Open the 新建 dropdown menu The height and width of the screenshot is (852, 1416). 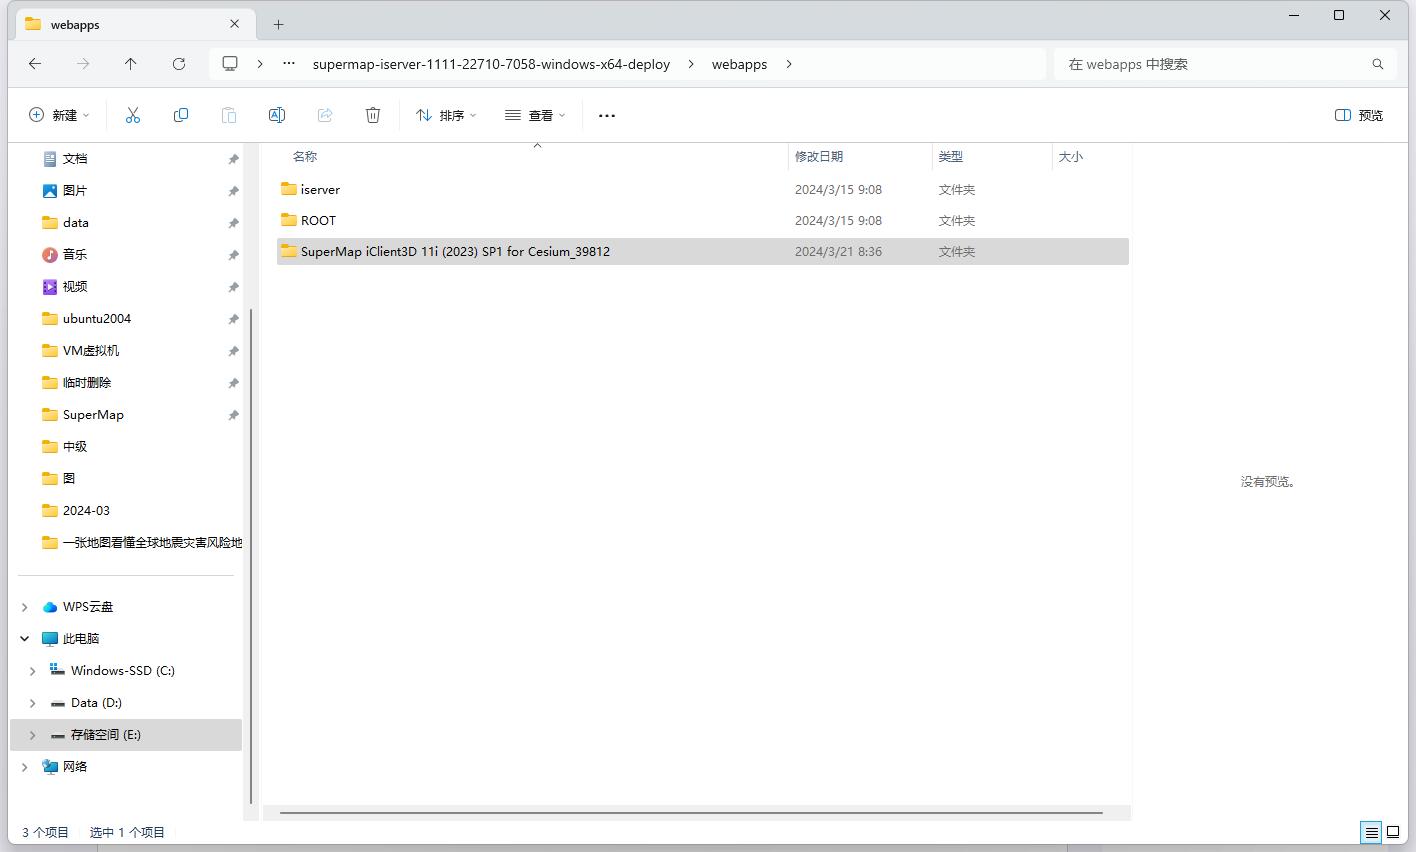click(x=59, y=115)
